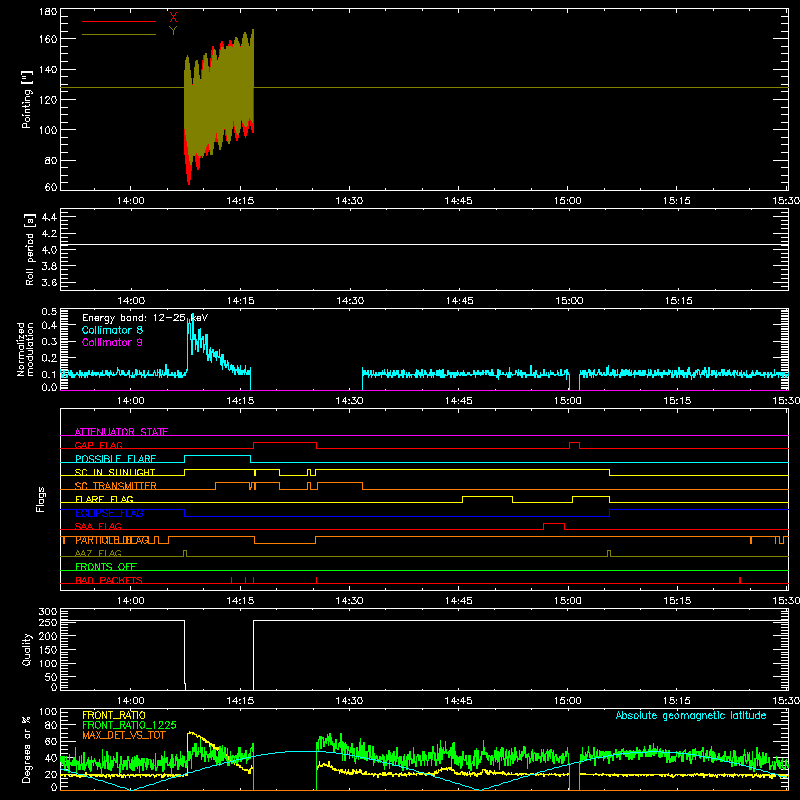Click the POSSIBLE_FLARE flag label
The width and height of the screenshot is (800, 800).
pos(115,458)
